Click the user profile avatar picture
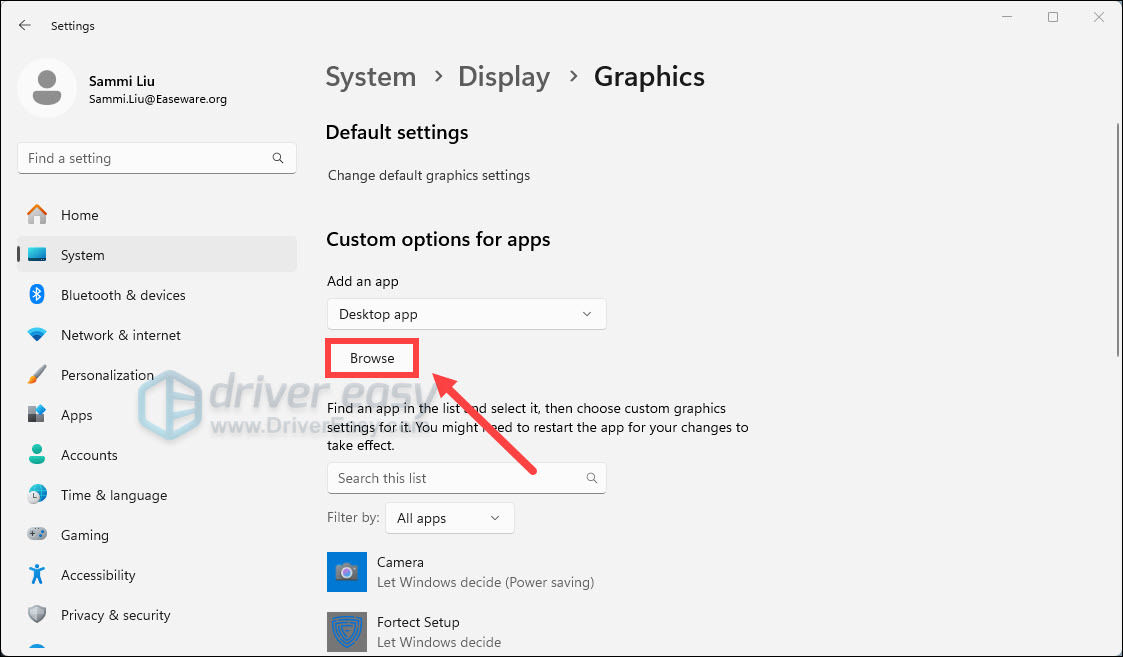1123x657 pixels. 46,88
